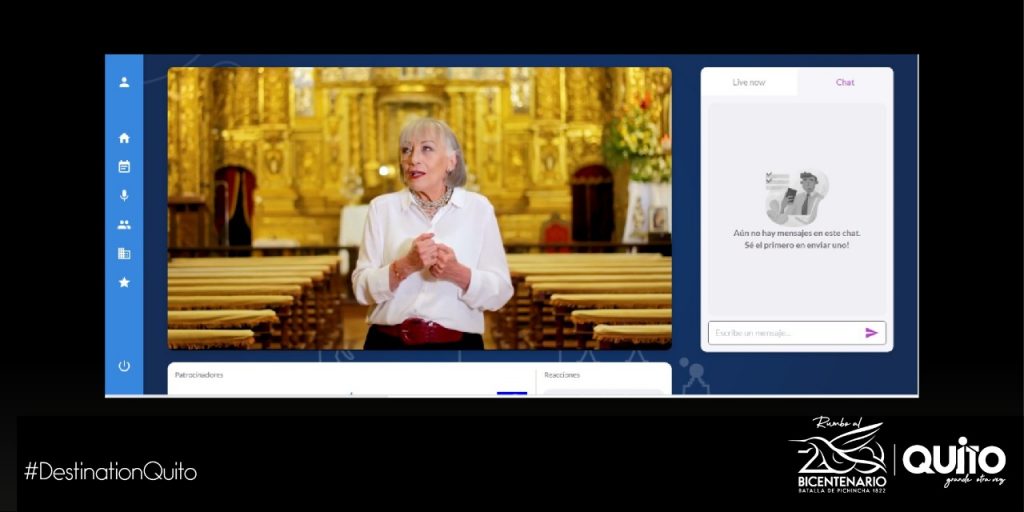The width and height of the screenshot is (1024, 512).
Task: Click the blue sponsor button in Patrocinadores
Action: point(511,392)
